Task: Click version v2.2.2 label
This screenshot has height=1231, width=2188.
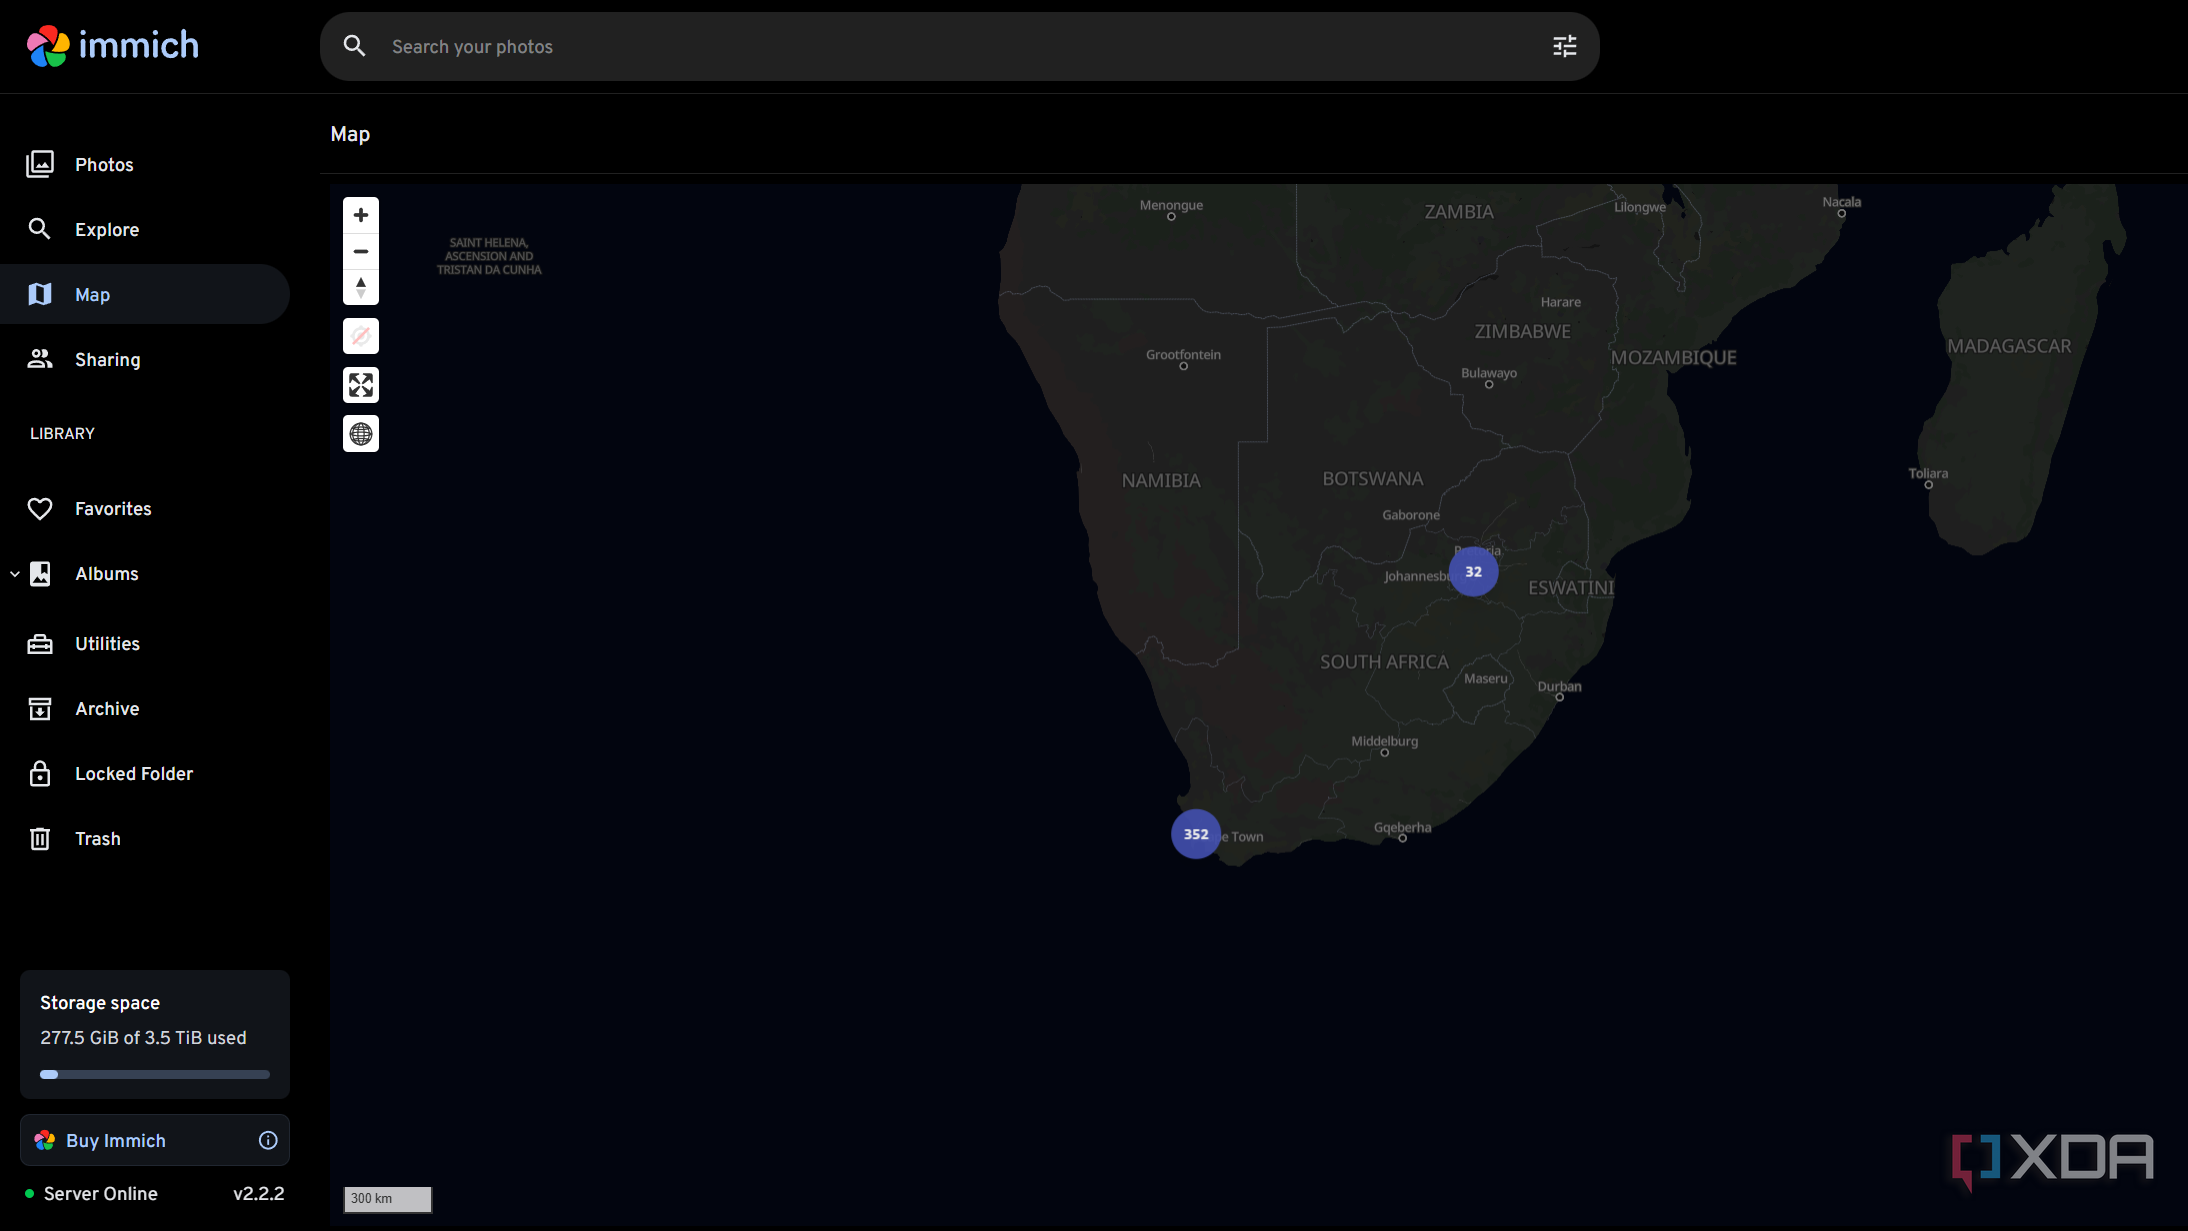Action: pos(259,1194)
